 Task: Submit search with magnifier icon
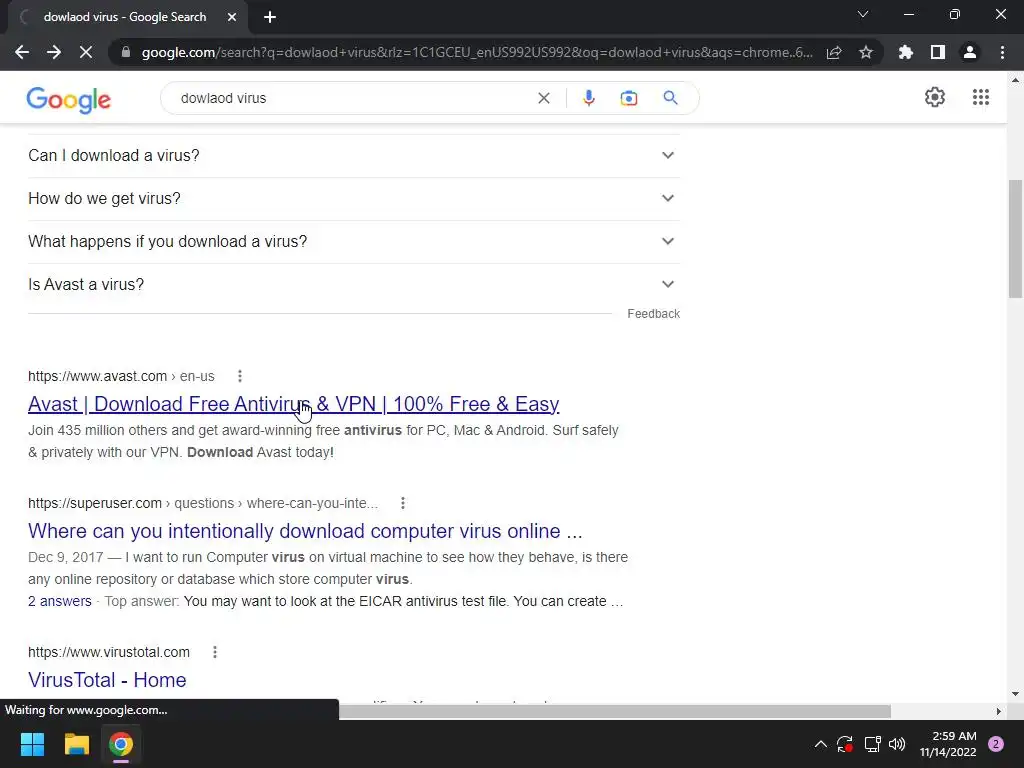tap(670, 98)
